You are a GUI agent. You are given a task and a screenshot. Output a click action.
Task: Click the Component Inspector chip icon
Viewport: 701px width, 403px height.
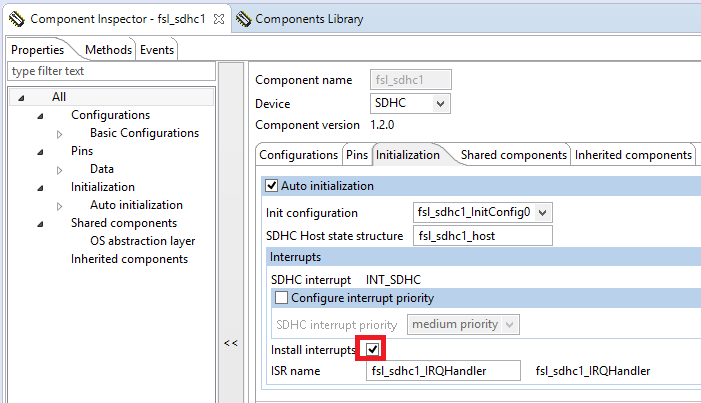click(x=16, y=19)
